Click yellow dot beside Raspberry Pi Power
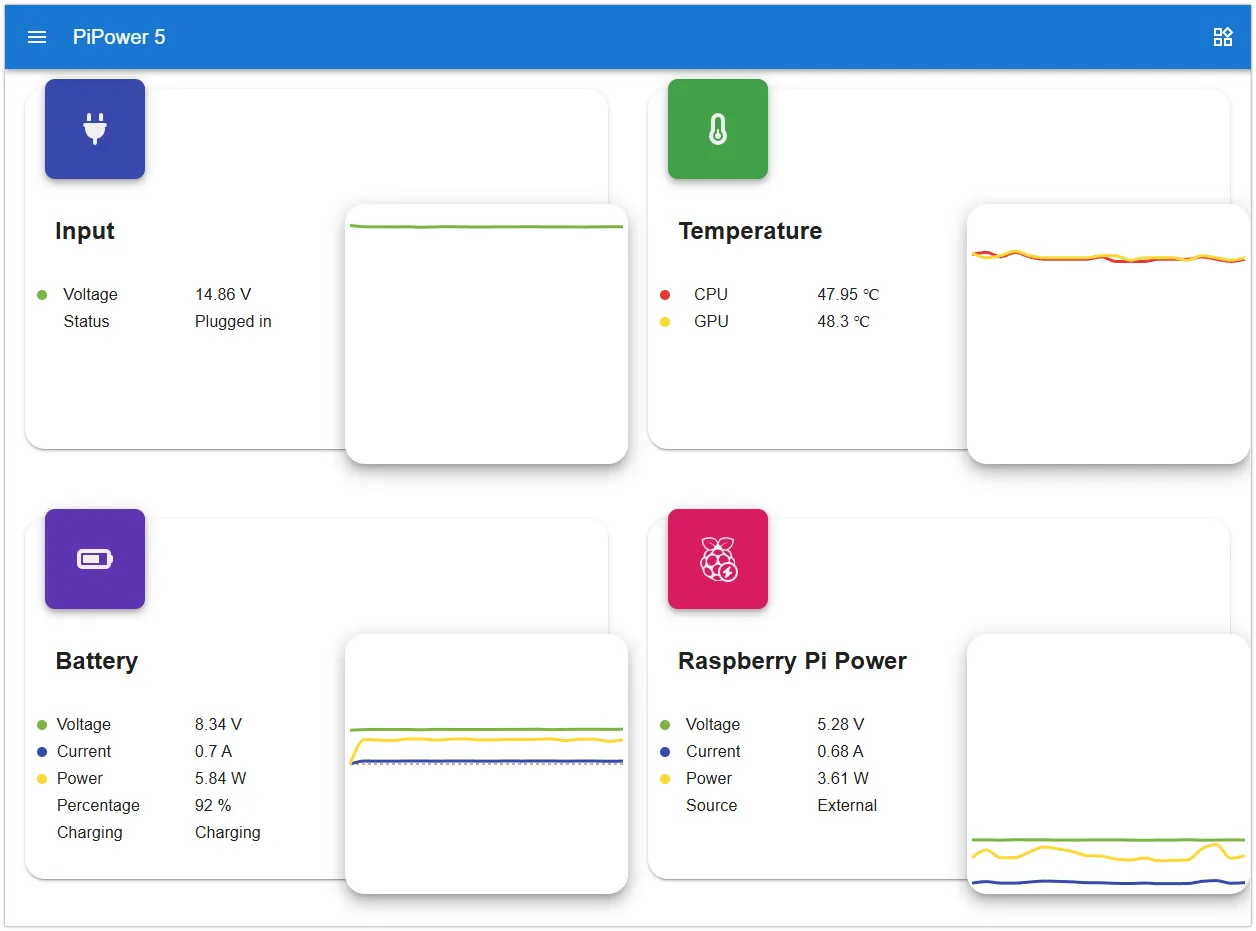 (665, 779)
